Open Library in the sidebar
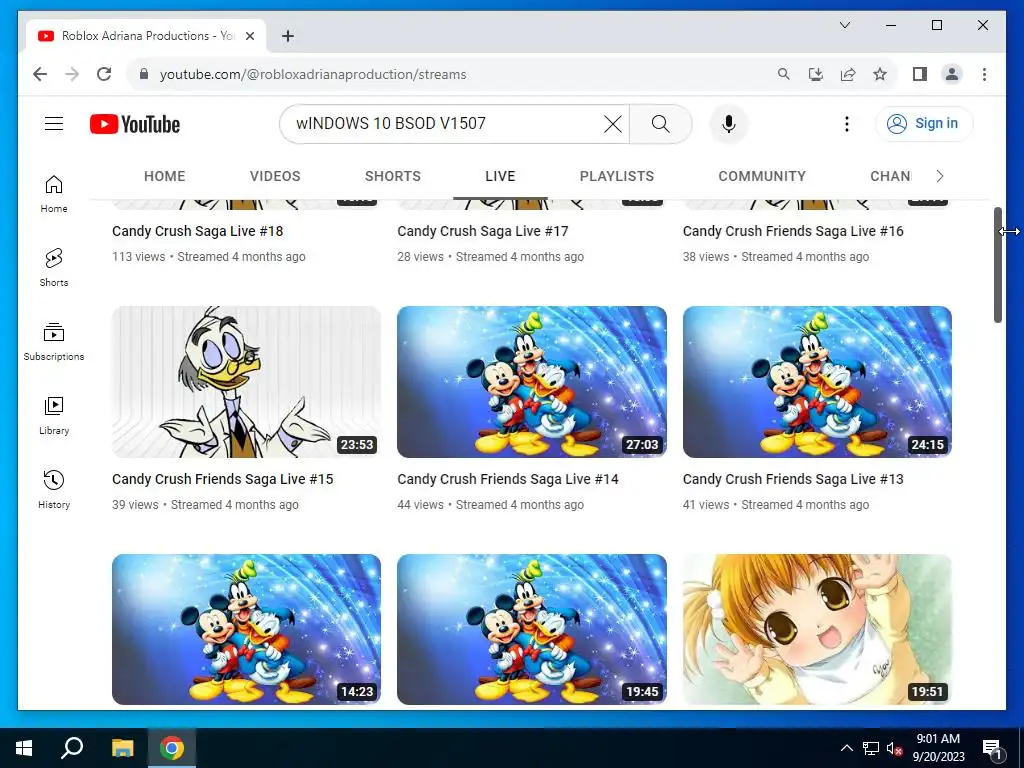This screenshot has width=1024, height=768. pyautogui.click(x=54, y=415)
